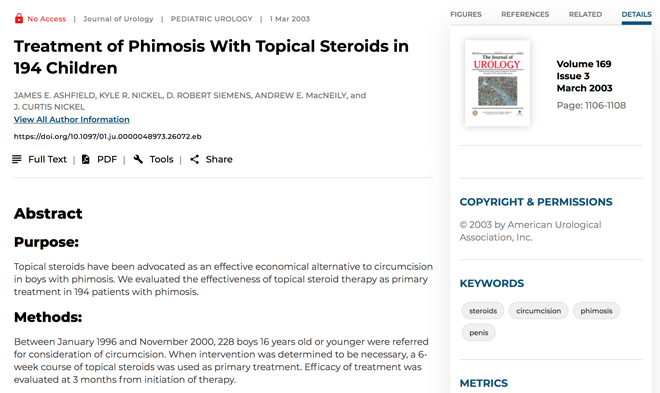The width and height of the screenshot is (660, 393).
Task: Click the article DOI link
Action: click(107, 136)
